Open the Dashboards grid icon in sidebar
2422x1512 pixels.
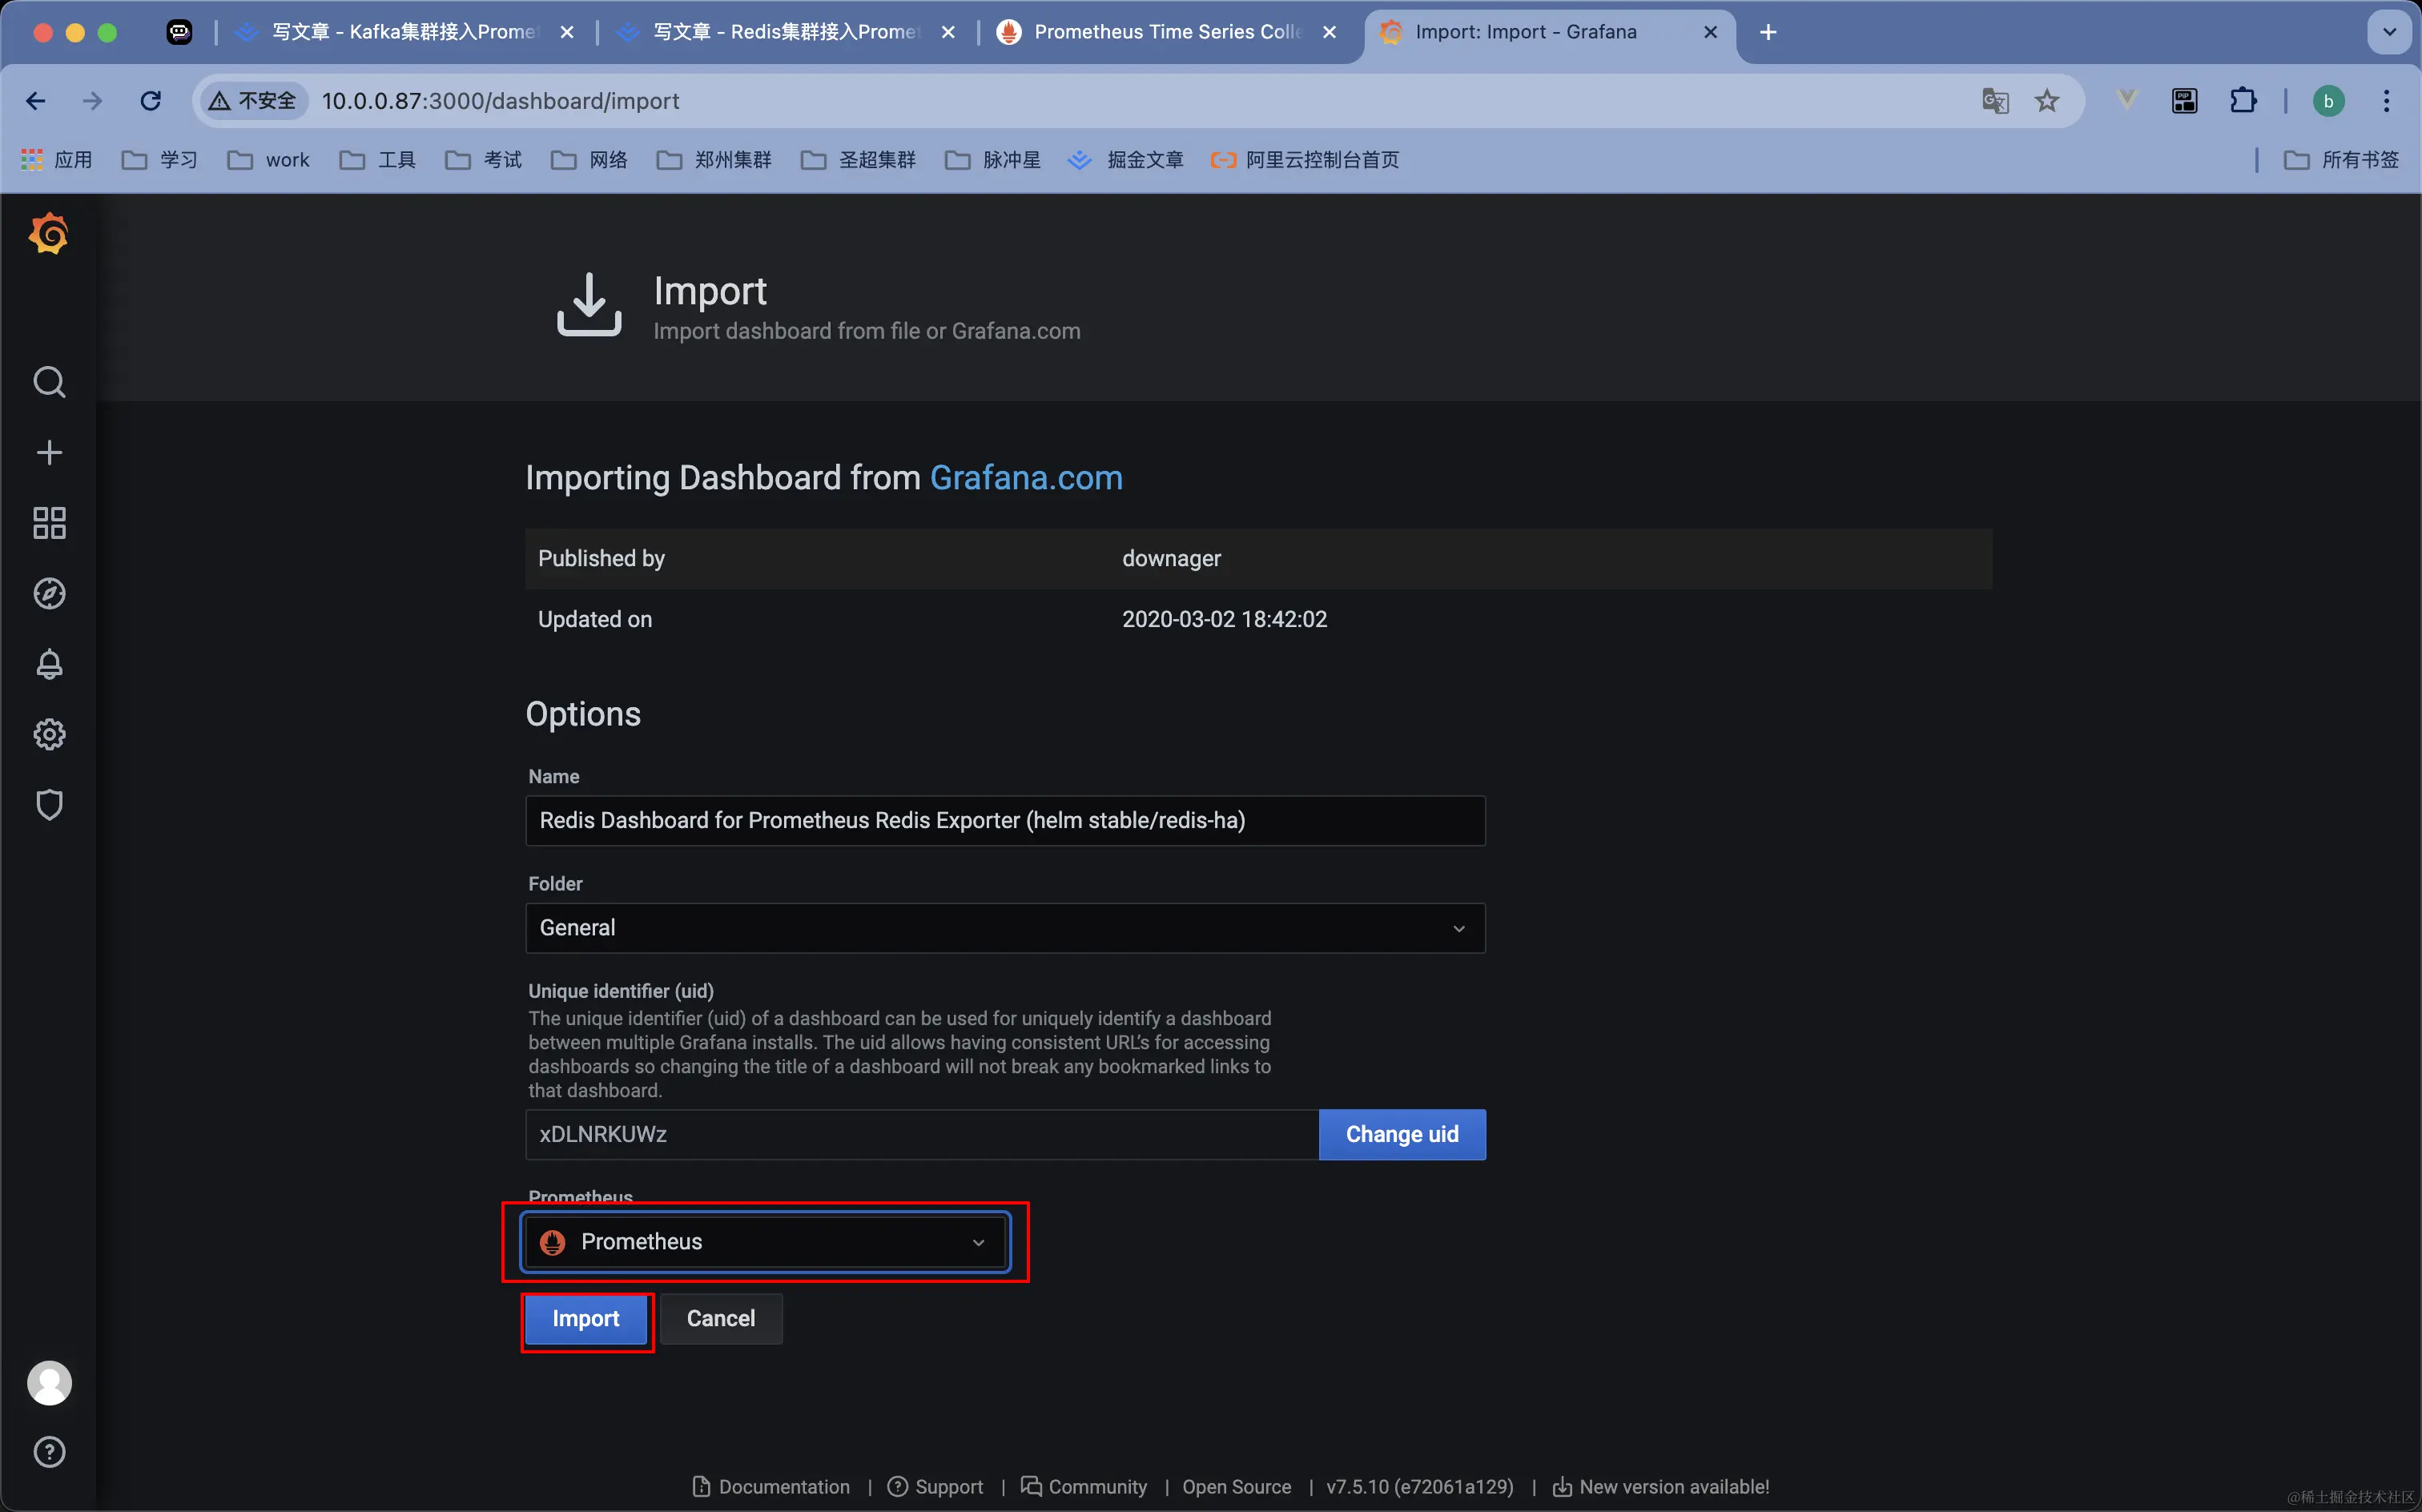49,523
